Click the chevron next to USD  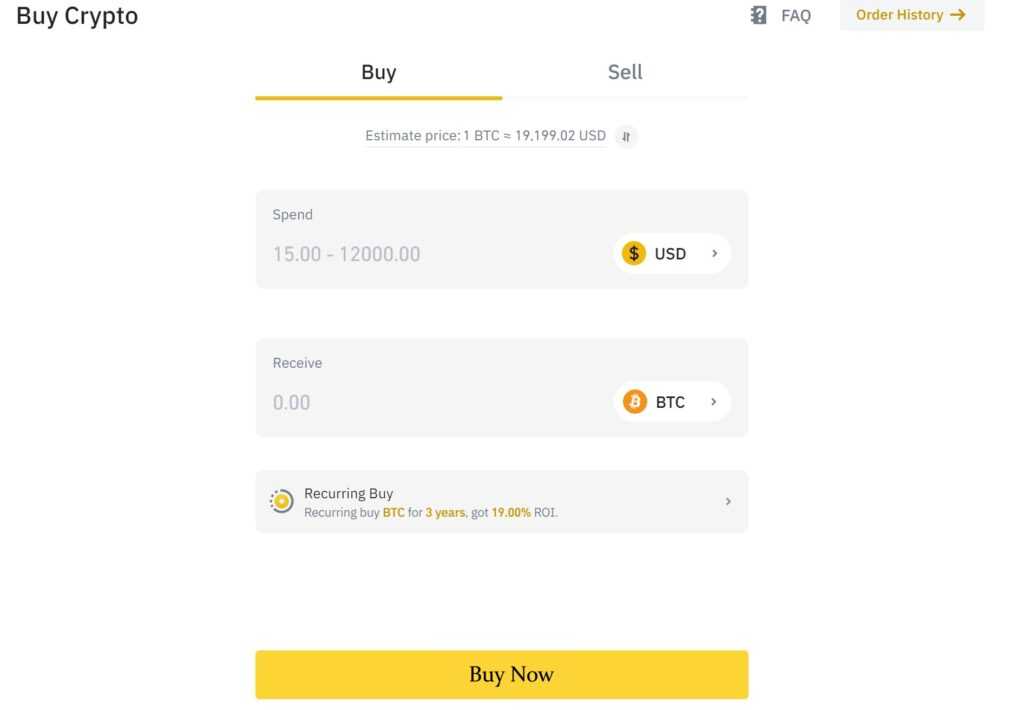[x=714, y=253]
